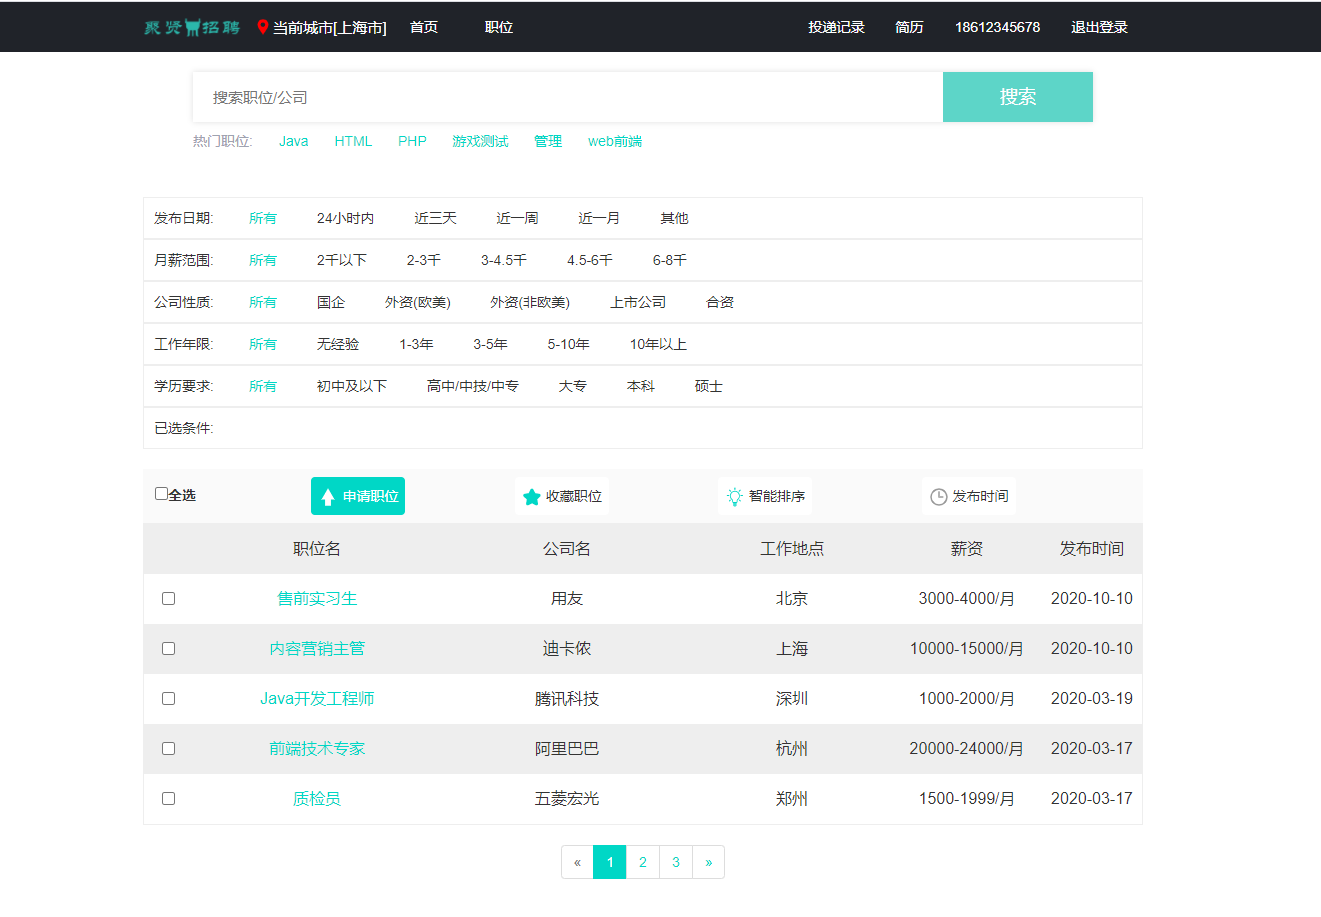
Task: Click the lightbulb icon for 智能排序
Action: 735,497
